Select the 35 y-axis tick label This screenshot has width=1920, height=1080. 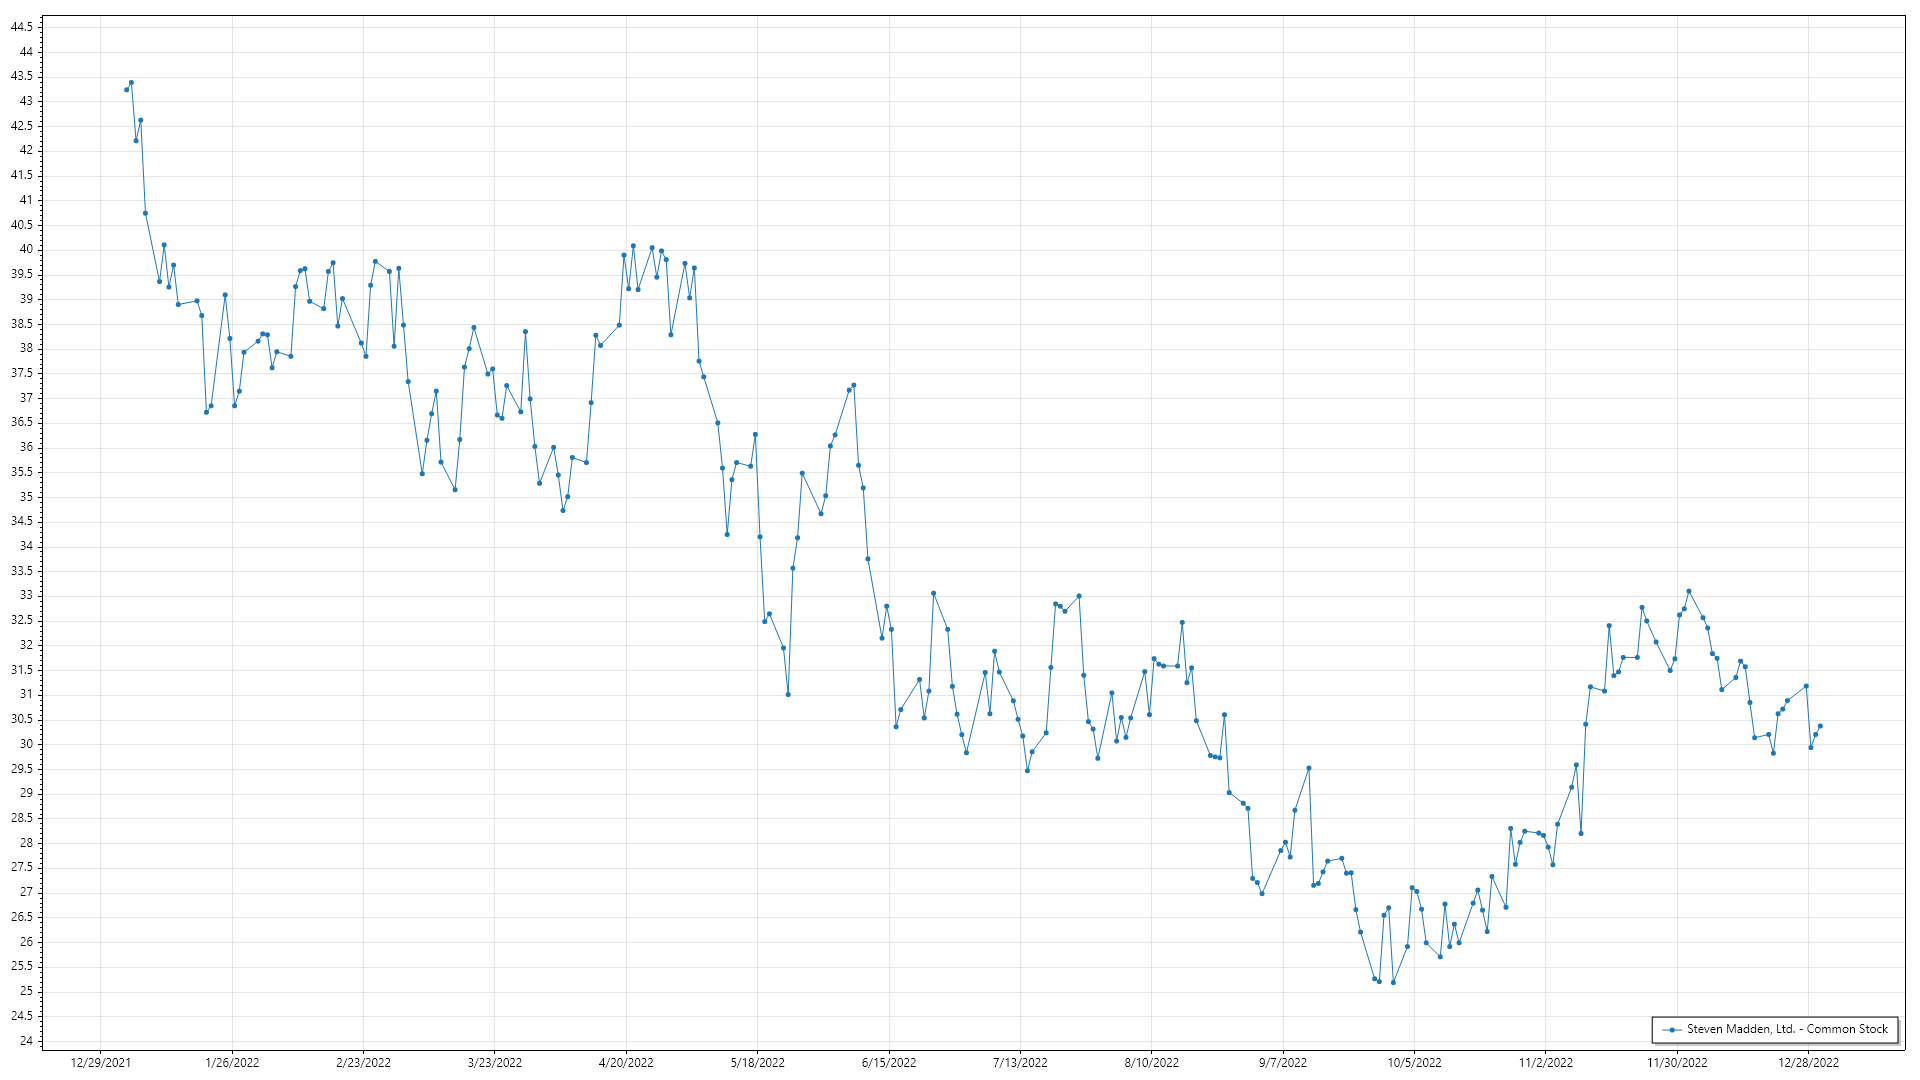coord(26,497)
